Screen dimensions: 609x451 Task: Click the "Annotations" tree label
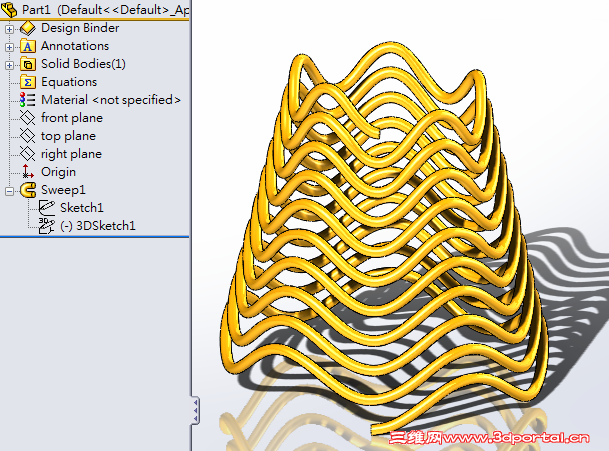(x=75, y=46)
